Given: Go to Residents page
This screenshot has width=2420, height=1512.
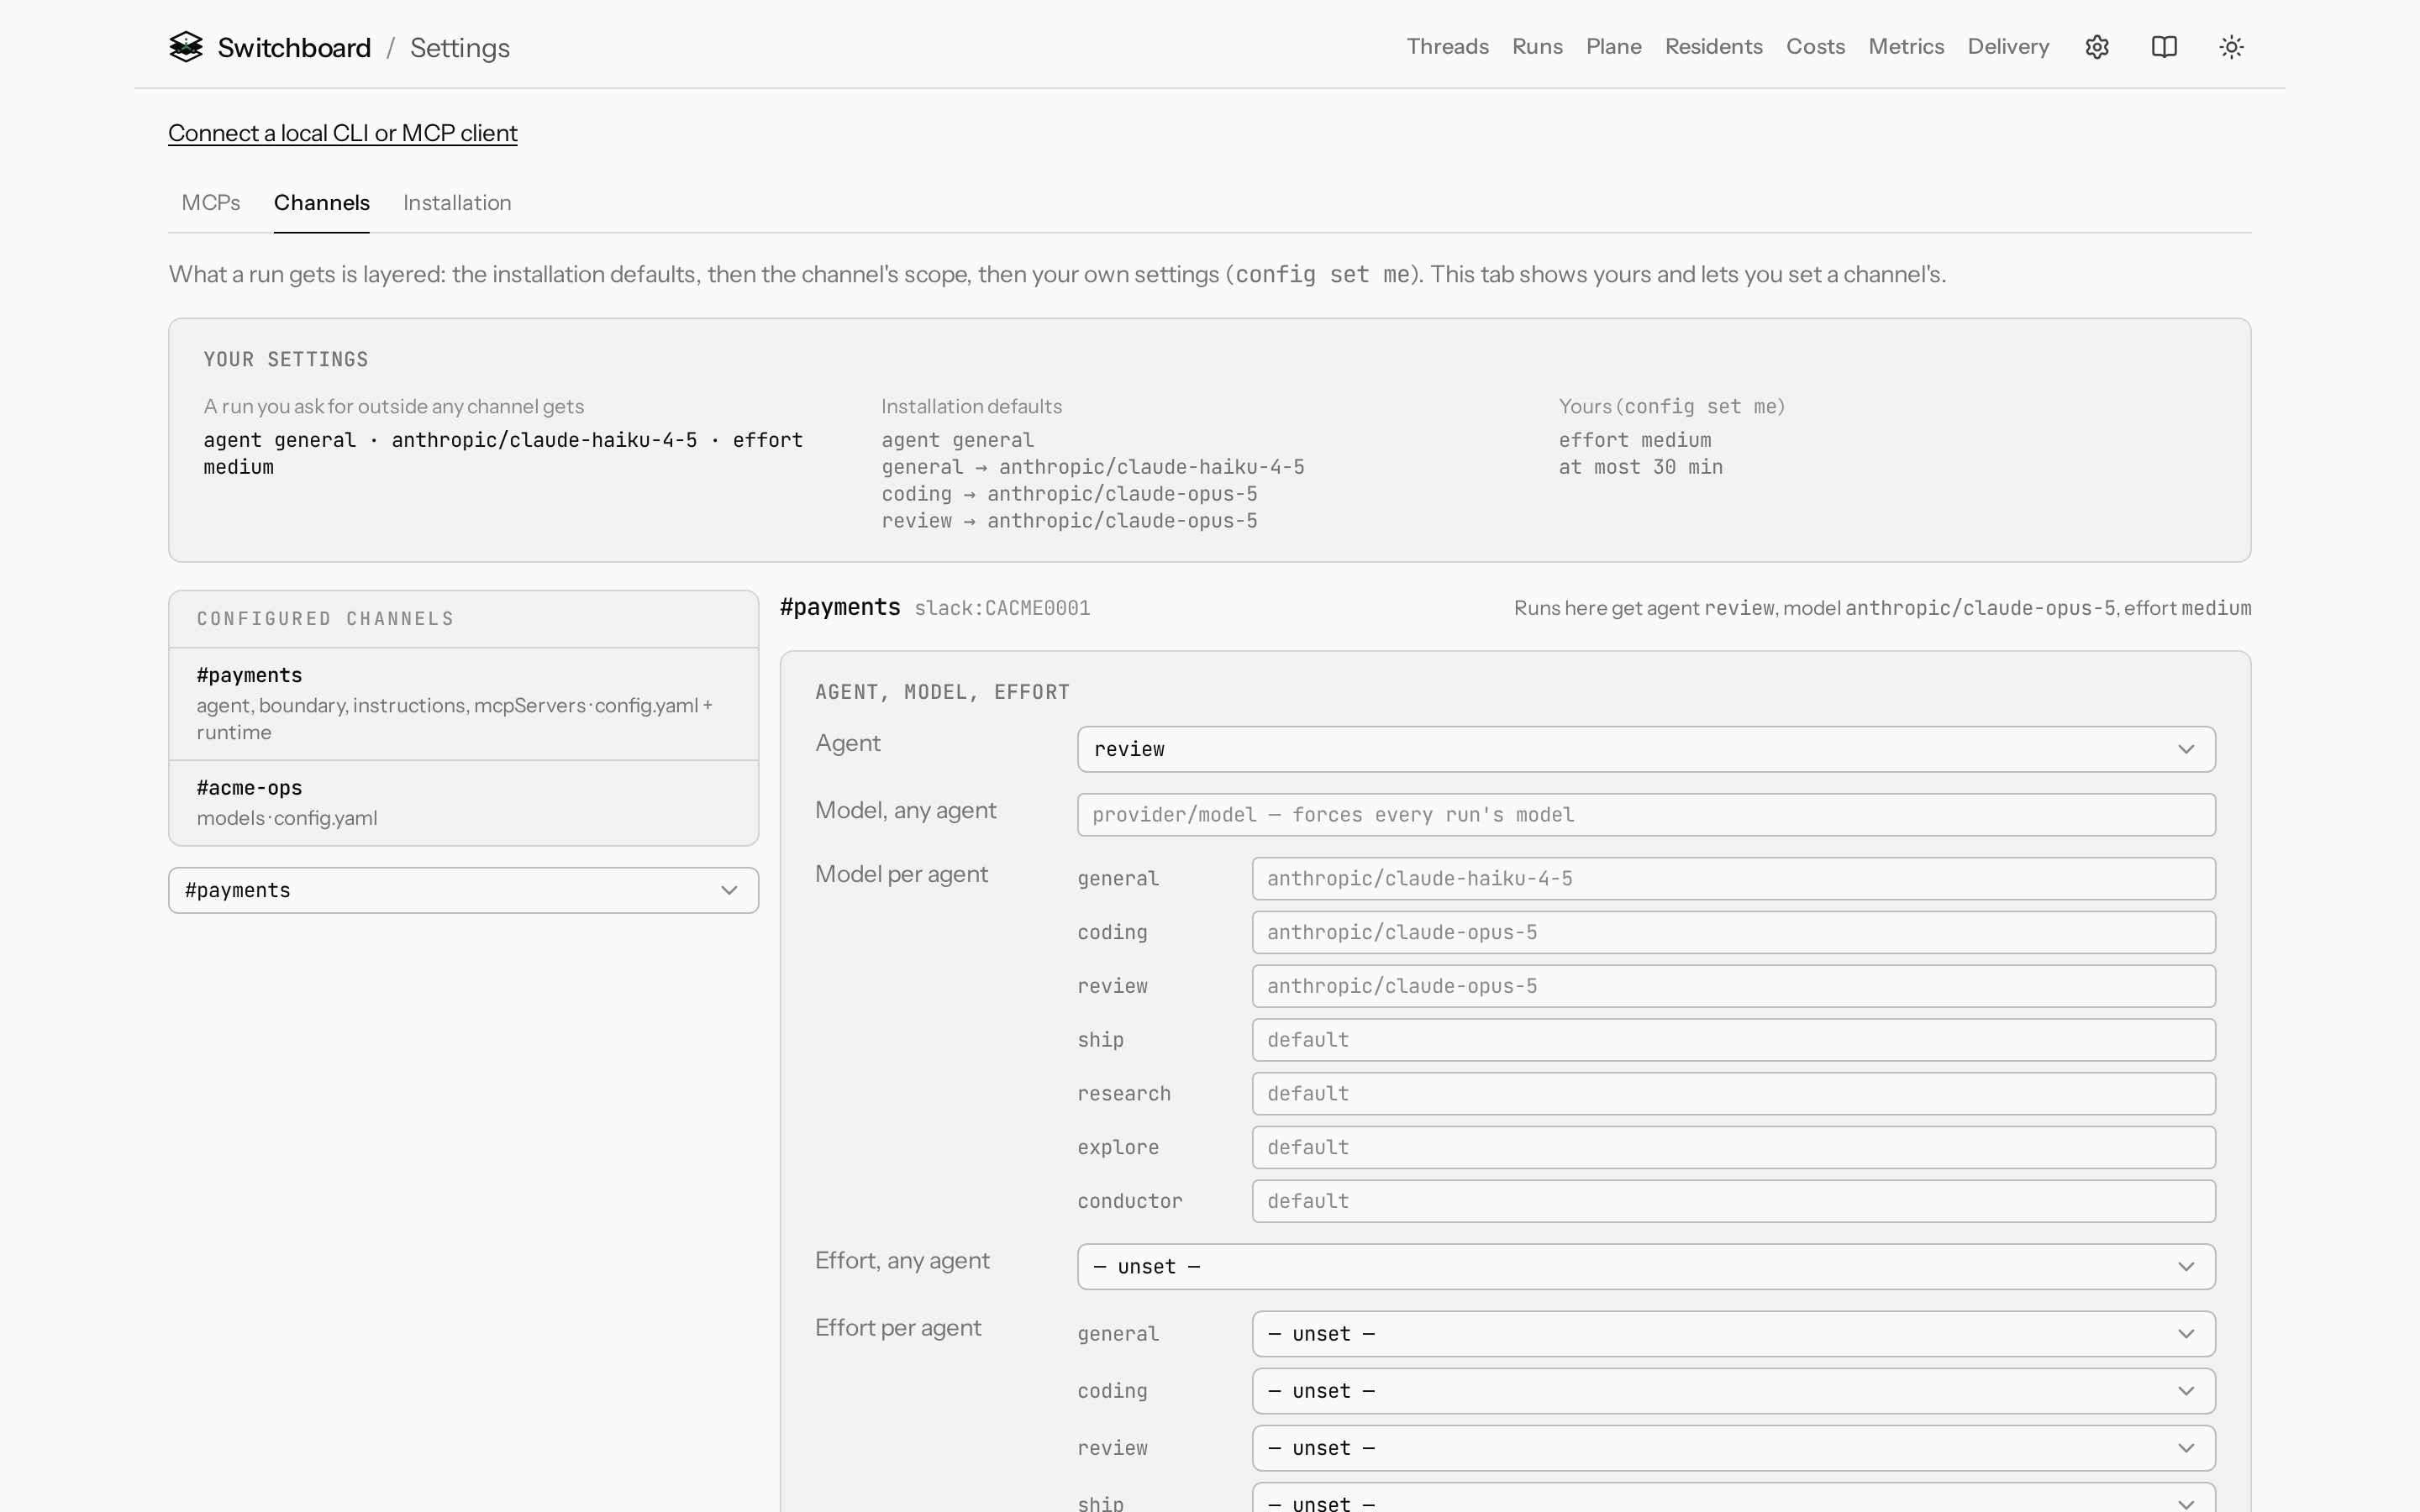Looking at the screenshot, I should pos(1713,47).
